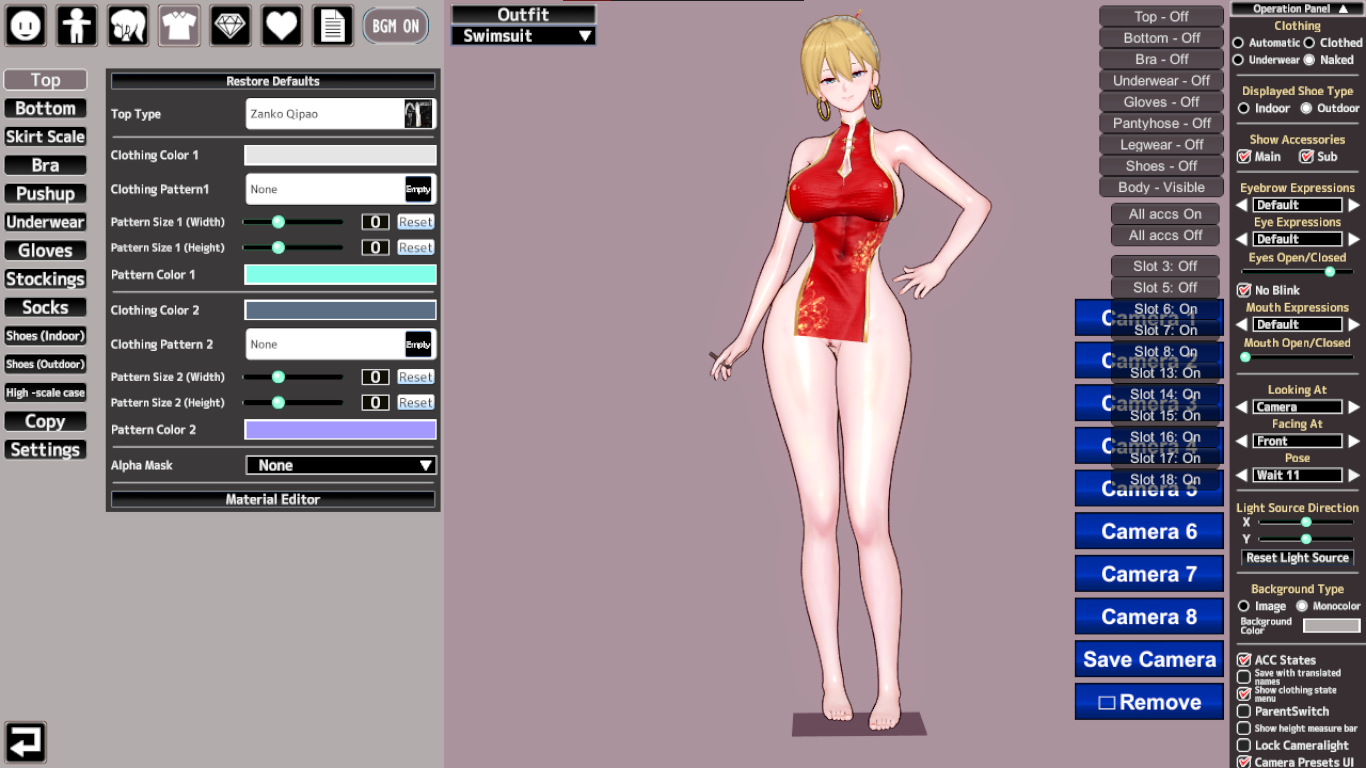
Task: Select the Clothed radio button
Action: pos(1309,43)
